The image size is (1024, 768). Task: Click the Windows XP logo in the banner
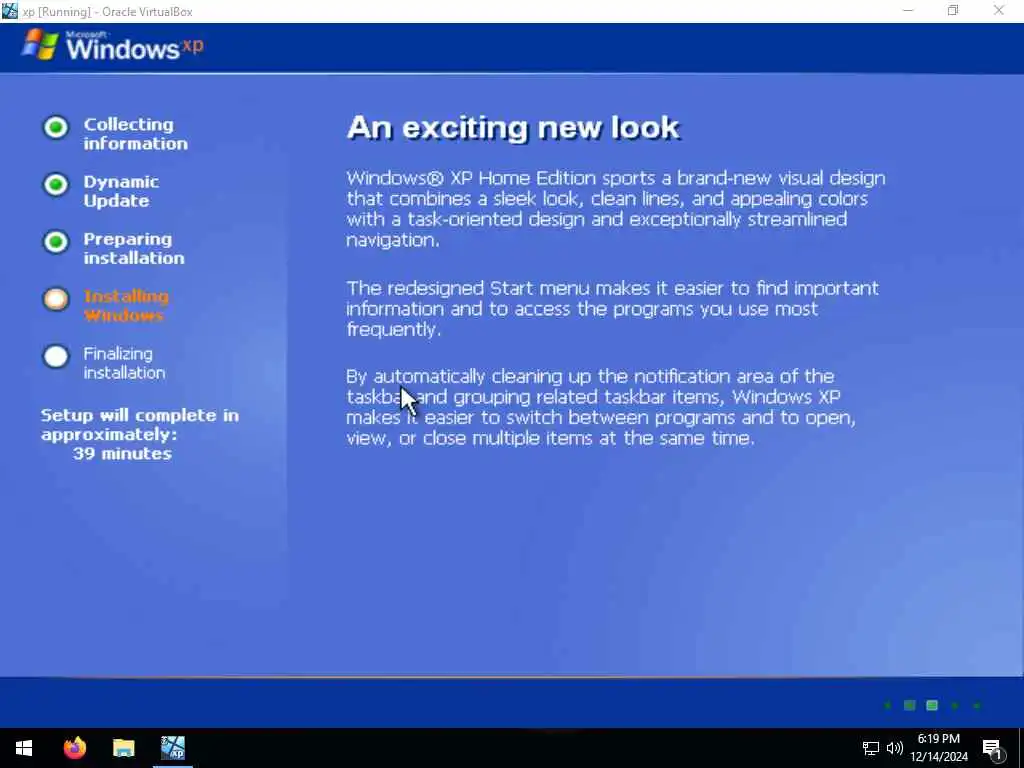tap(112, 46)
